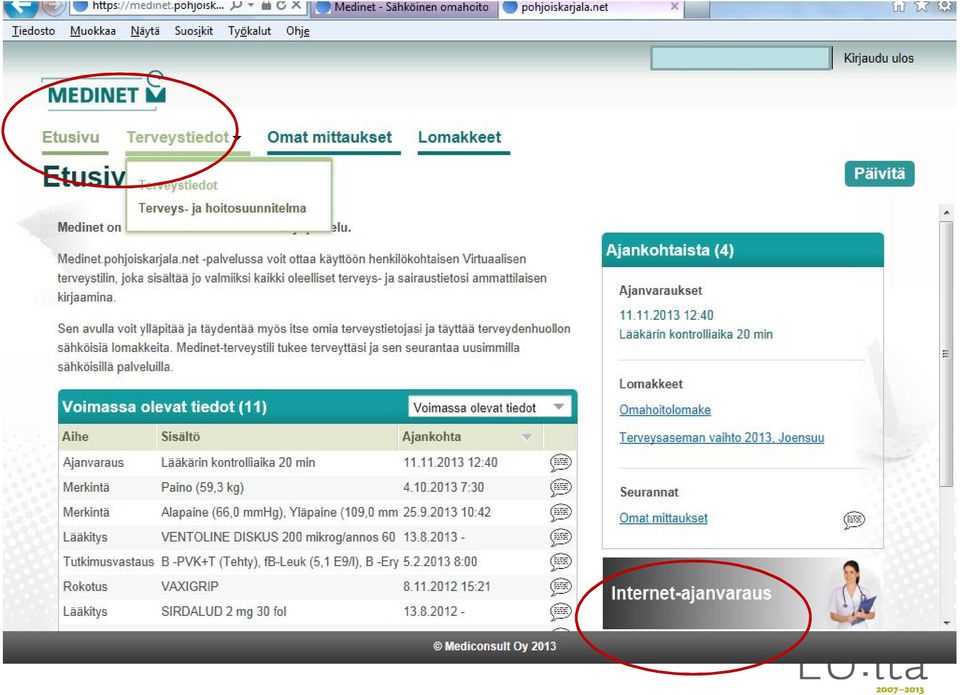Click Ajankohtaista (4) panel header
The image size is (960, 695).
point(743,250)
